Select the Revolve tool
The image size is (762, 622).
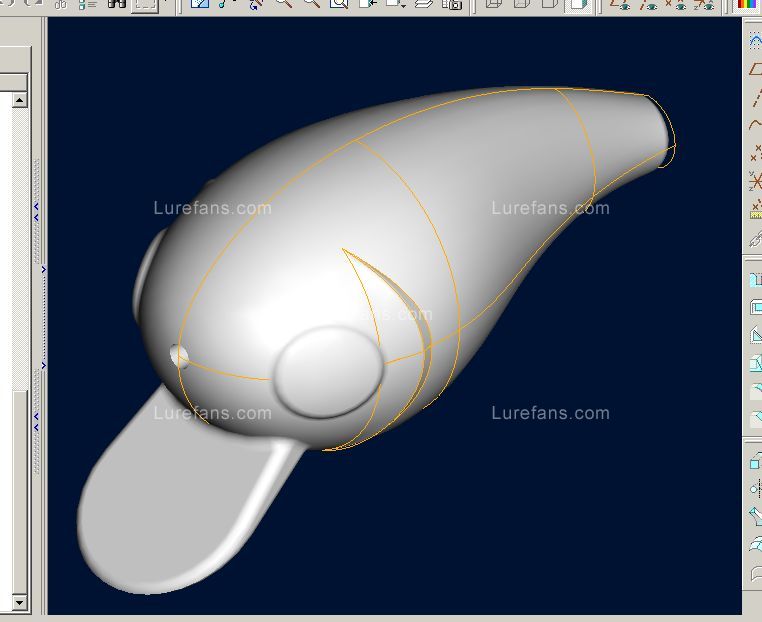click(x=756, y=488)
